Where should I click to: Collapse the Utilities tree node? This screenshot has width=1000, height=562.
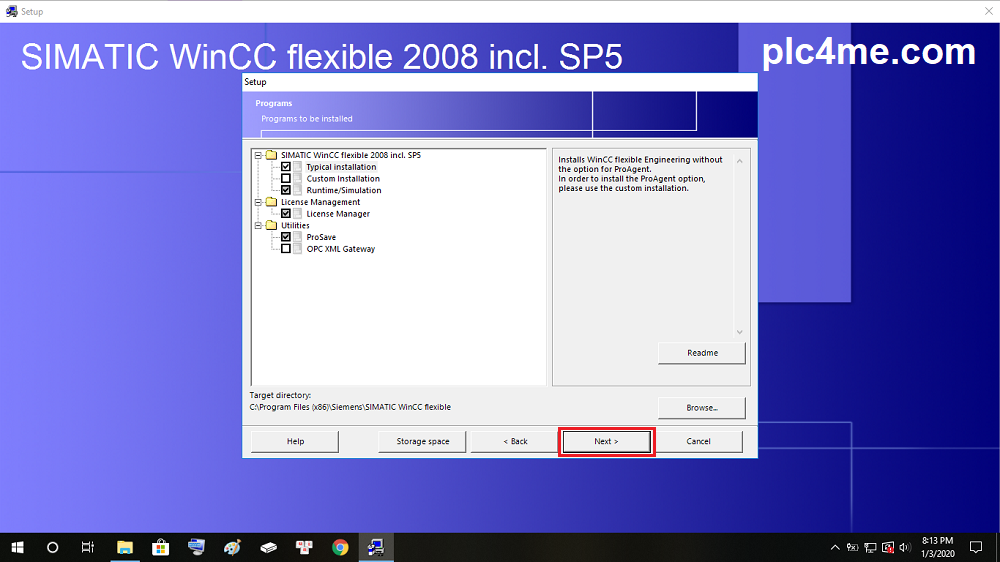point(258,225)
